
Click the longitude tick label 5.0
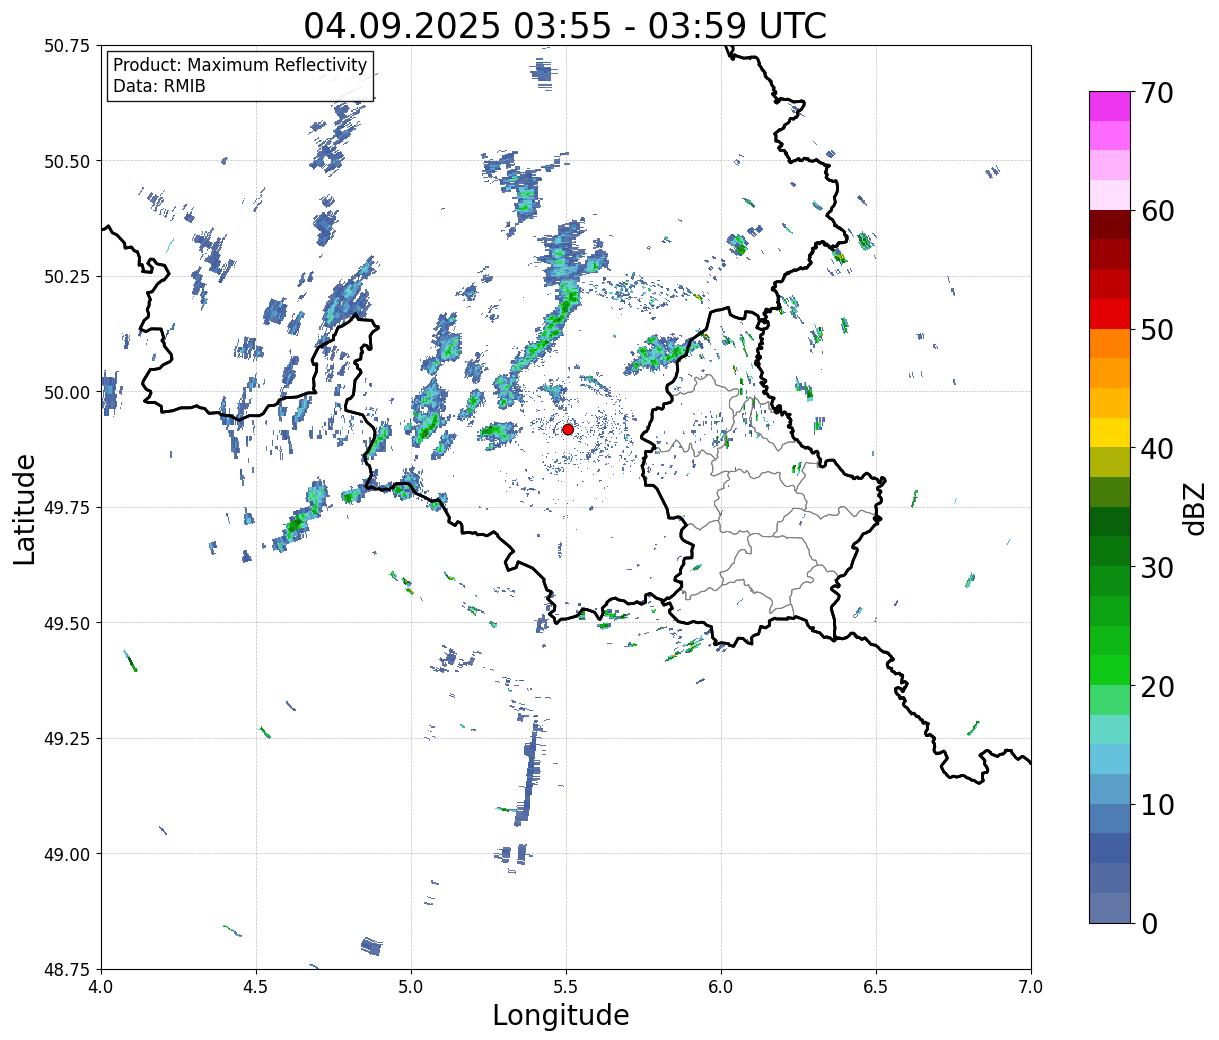411,987
